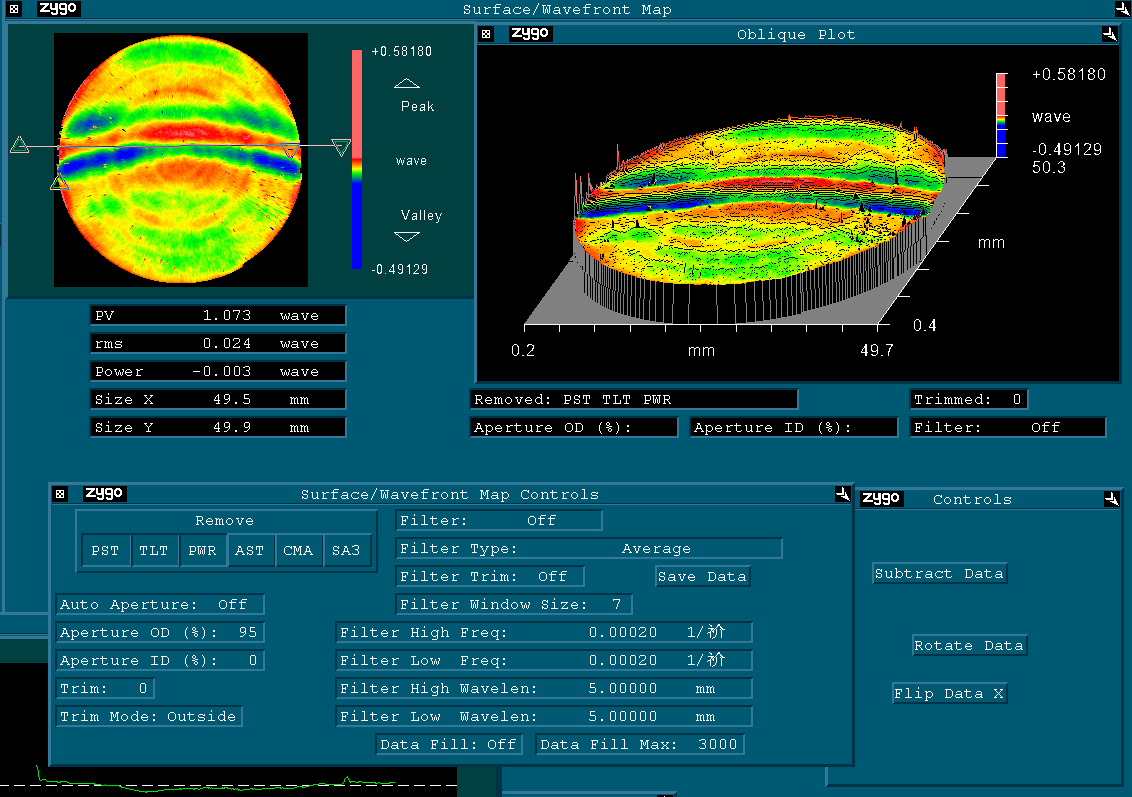Click the Oblique Plot color scale bar

pos(1001,116)
